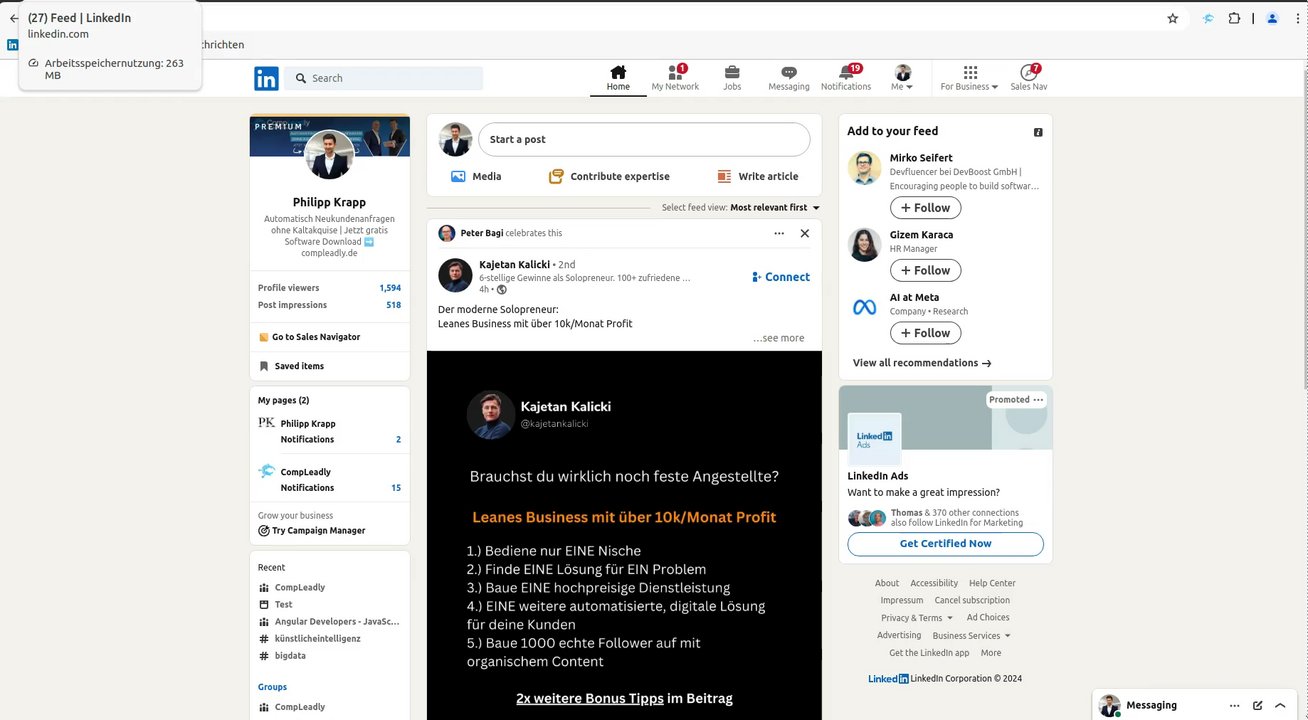
Task: Click the Add to your feed info icon
Action: pyautogui.click(x=1038, y=132)
